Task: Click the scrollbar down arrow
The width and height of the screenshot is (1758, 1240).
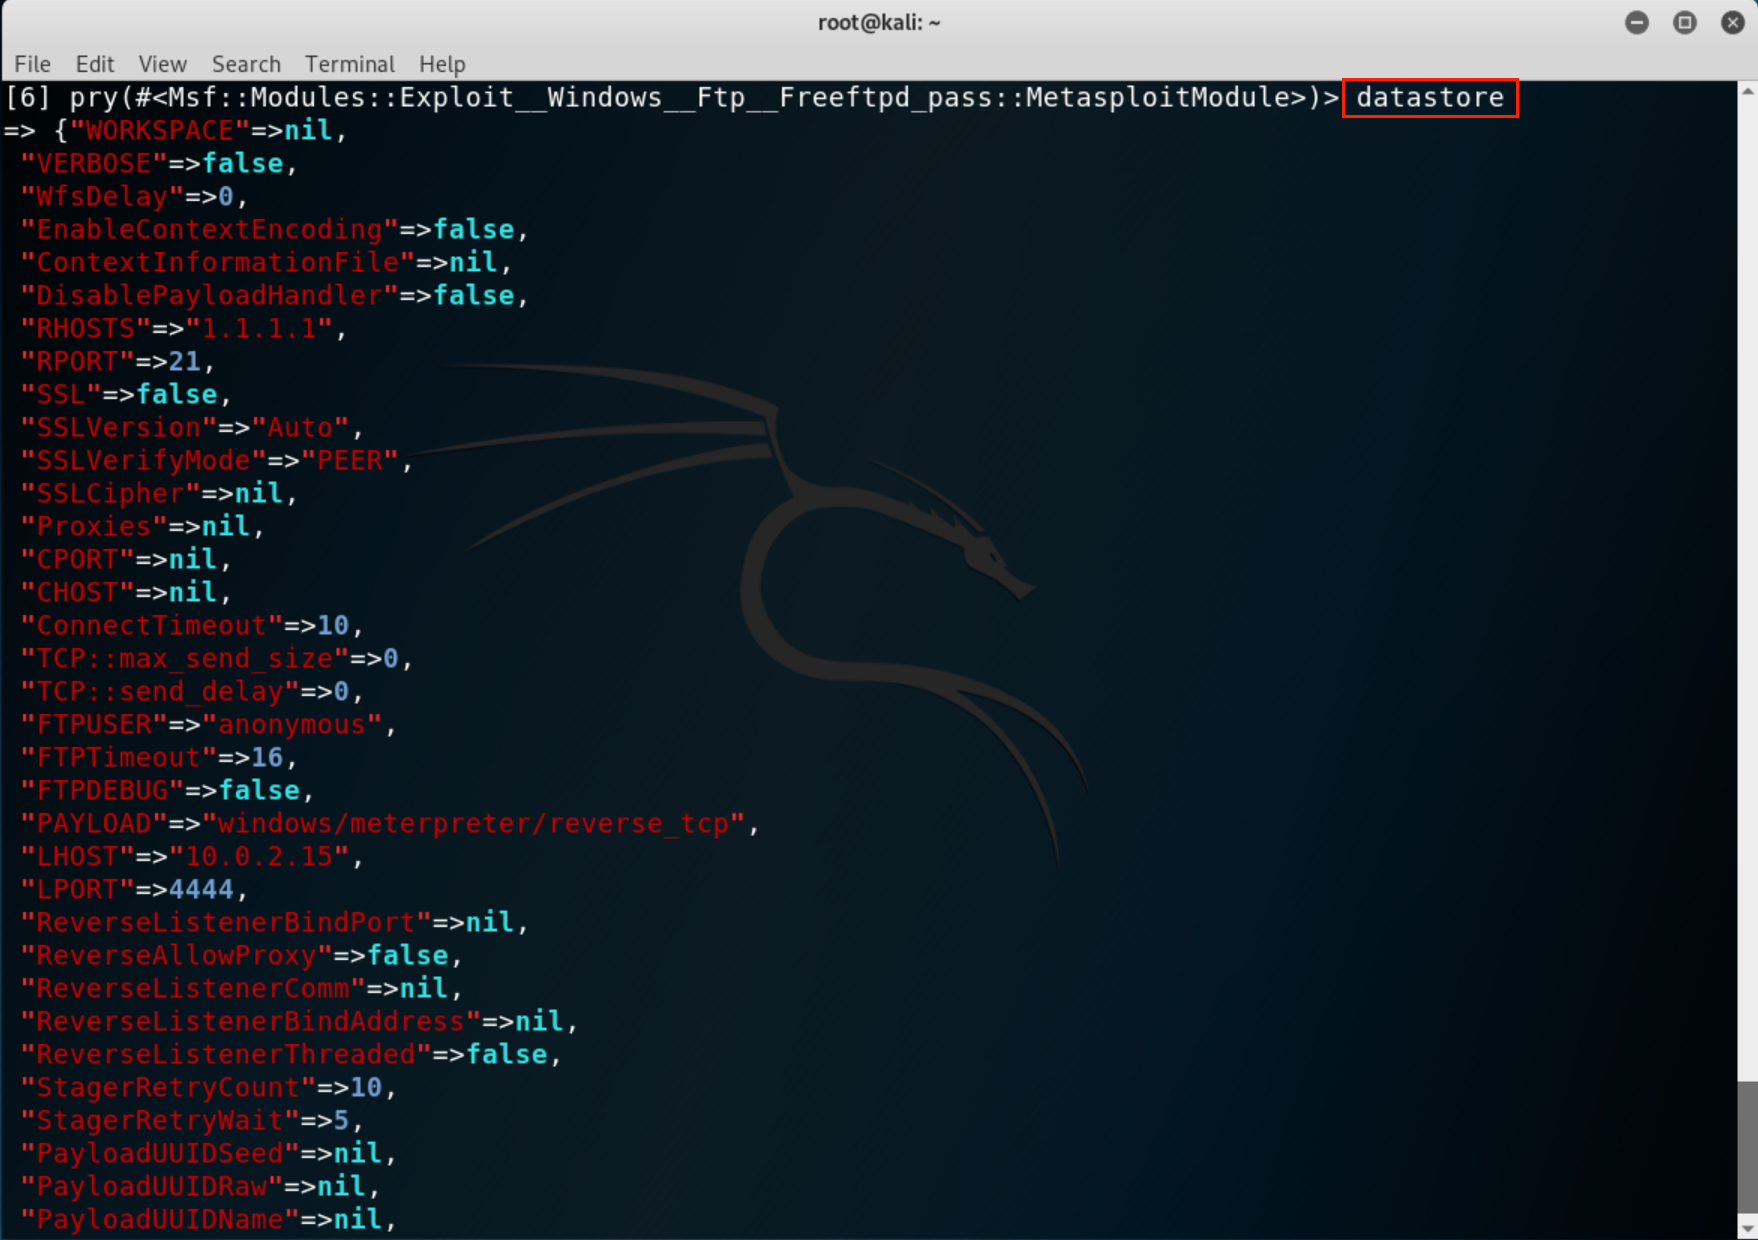Action: pyautogui.click(x=1747, y=1229)
